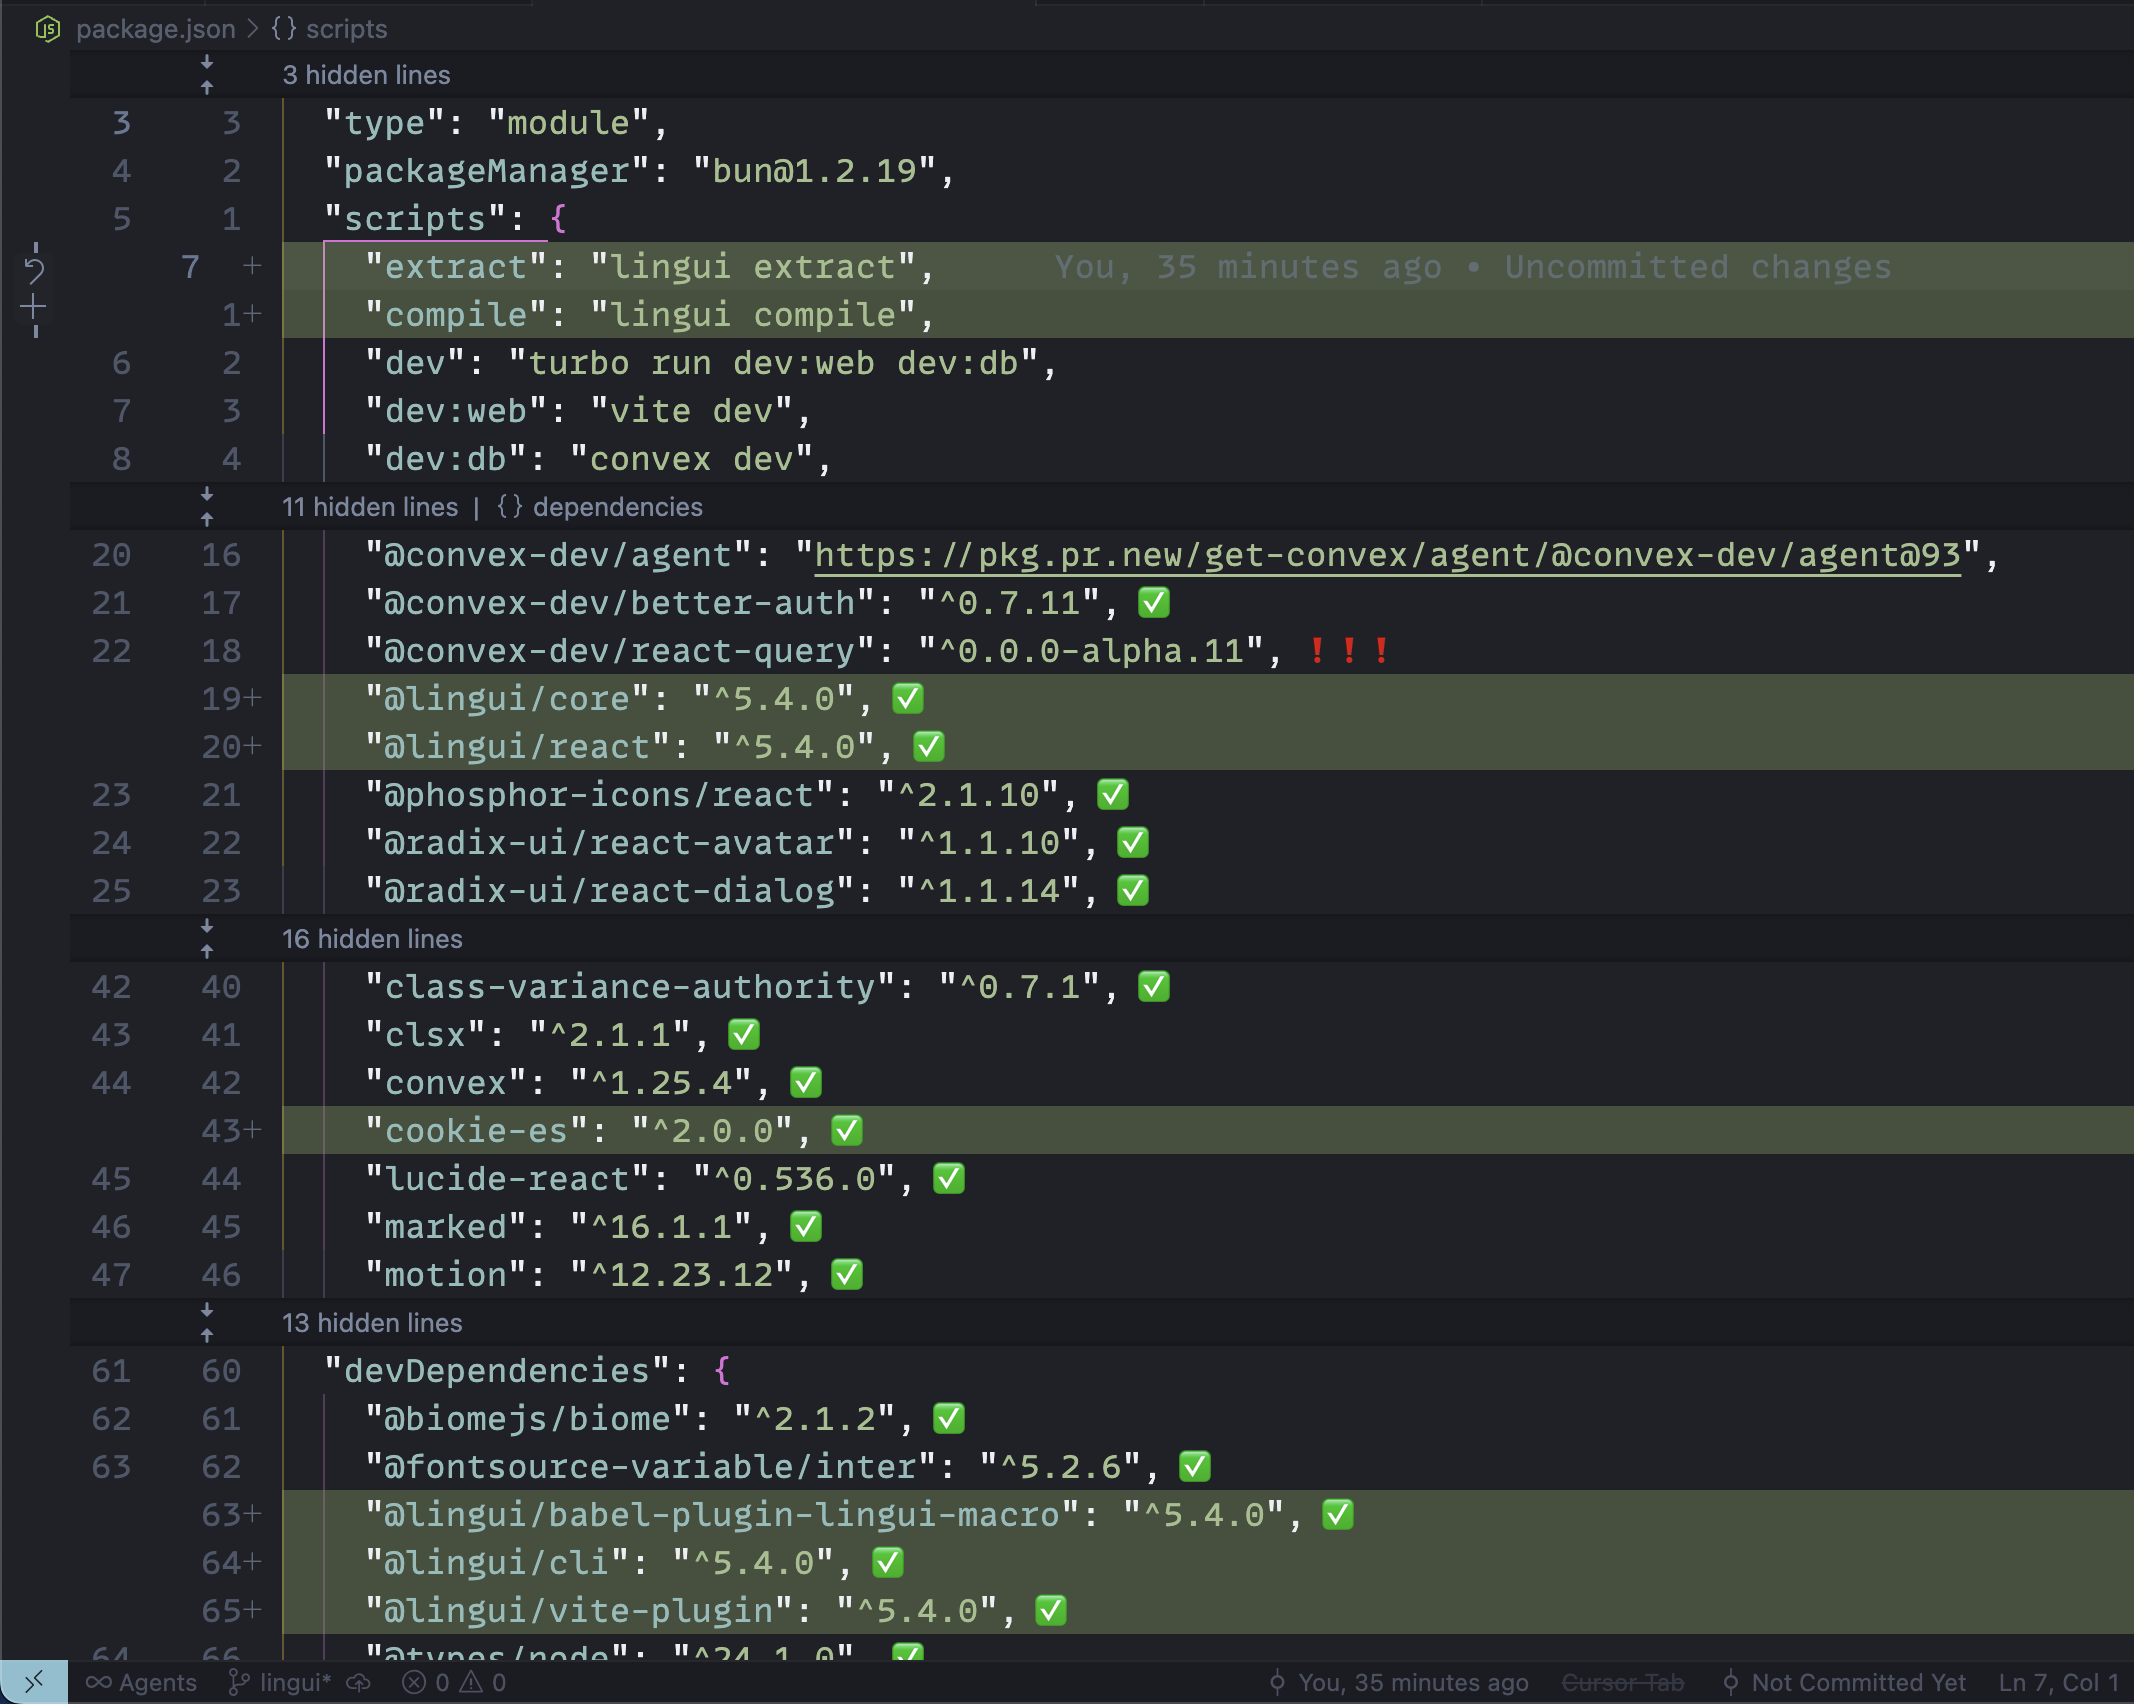Switch git branch lingui* in status bar

coord(279,1683)
